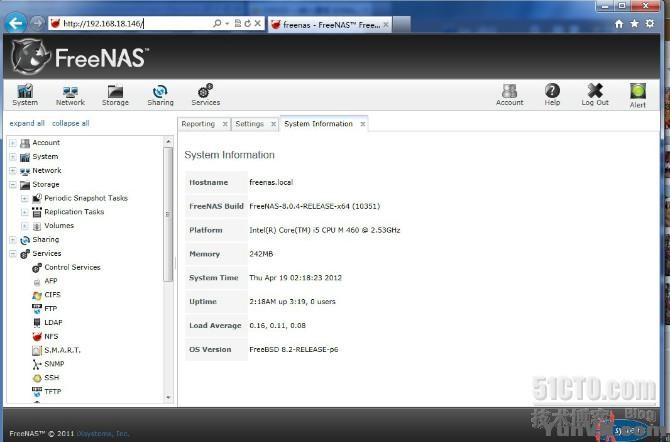Open browser tools gear

click(649, 24)
